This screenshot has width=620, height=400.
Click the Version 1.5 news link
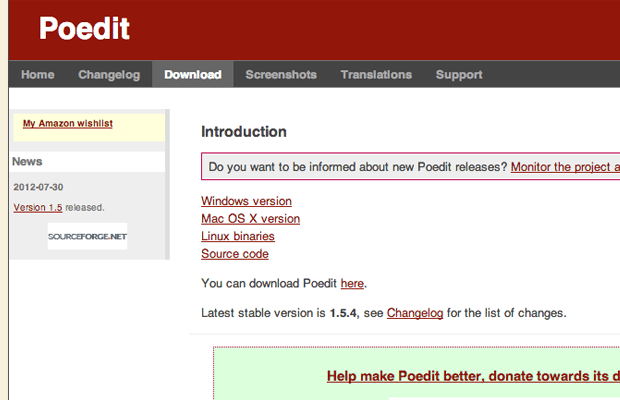pyautogui.click(x=38, y=207)
